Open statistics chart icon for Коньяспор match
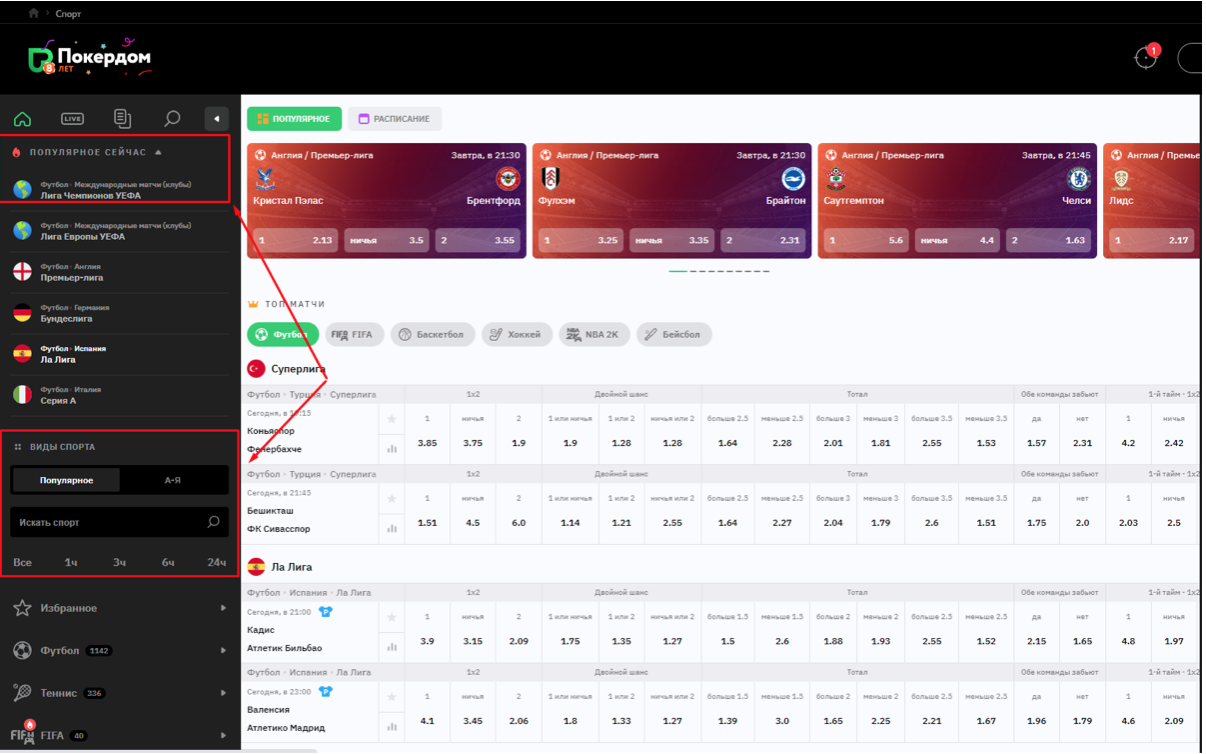The width and height of the screenshot is (1206, 754). click(392, 449)
